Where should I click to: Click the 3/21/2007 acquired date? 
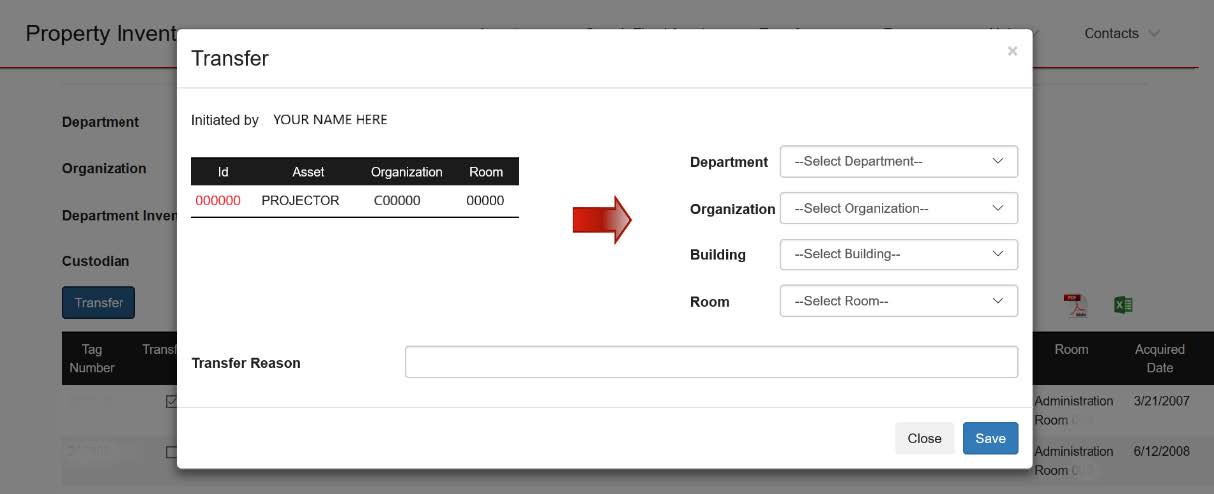pyautogui.click(x=1163, y=401)
